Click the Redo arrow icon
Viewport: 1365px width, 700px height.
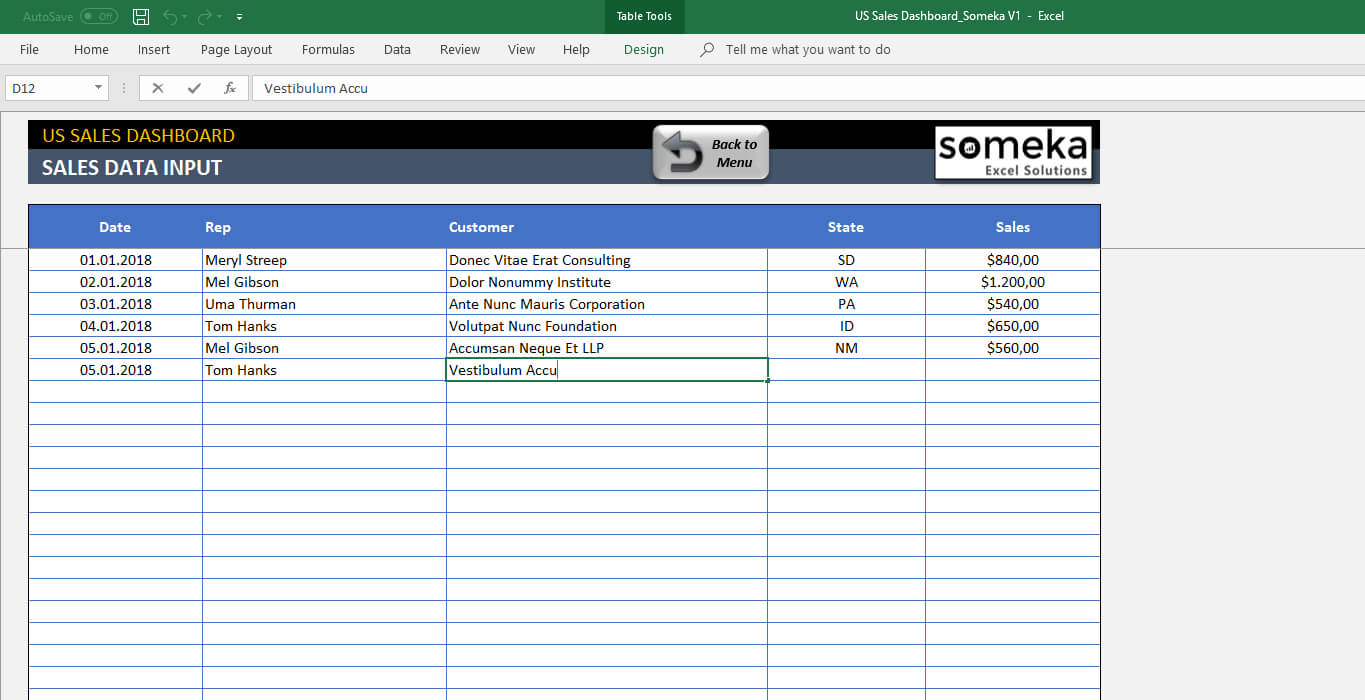tap(205, 17)
